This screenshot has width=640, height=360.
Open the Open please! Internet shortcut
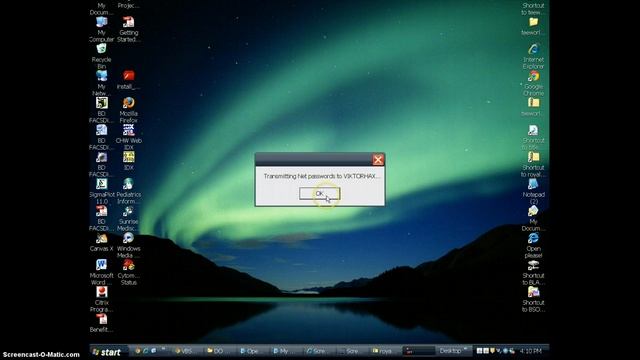point(533,245)
